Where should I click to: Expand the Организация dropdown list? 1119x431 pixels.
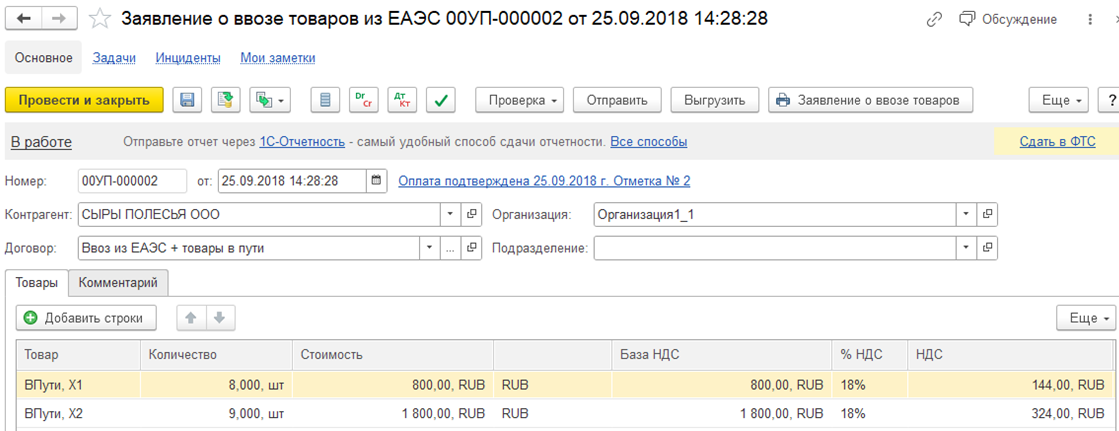point(965,214)
